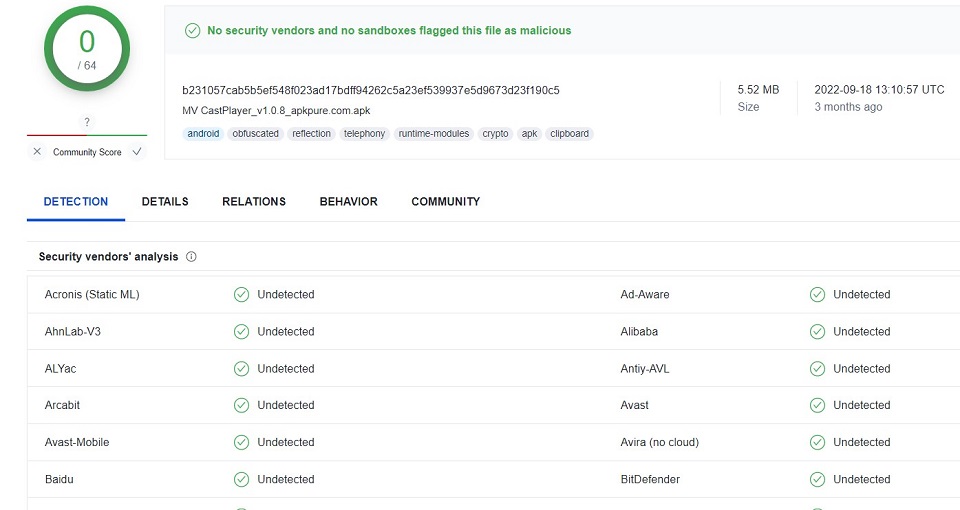Click the community score upvote checkmark icon
Screen dimensions: 960x510
[x=137, y=151]
